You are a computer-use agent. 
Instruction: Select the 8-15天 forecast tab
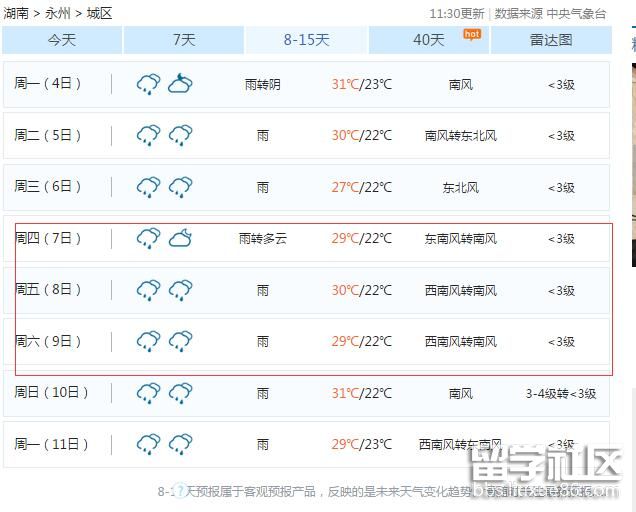point(306,40)
